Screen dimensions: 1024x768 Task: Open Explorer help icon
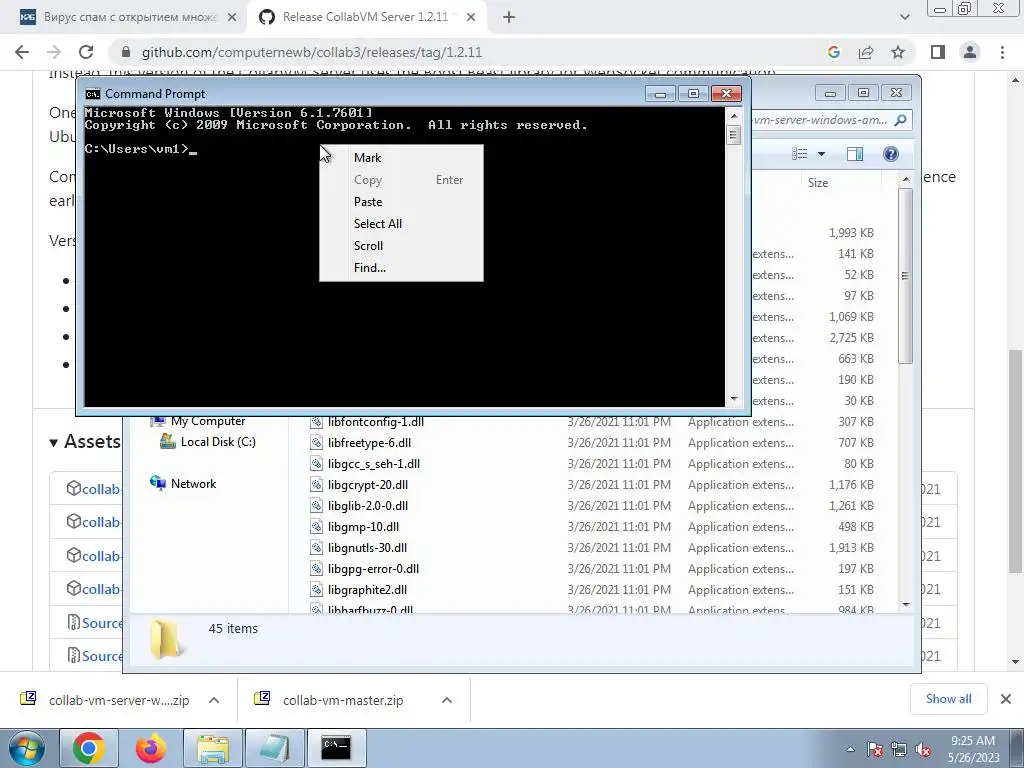click(891, 154)
